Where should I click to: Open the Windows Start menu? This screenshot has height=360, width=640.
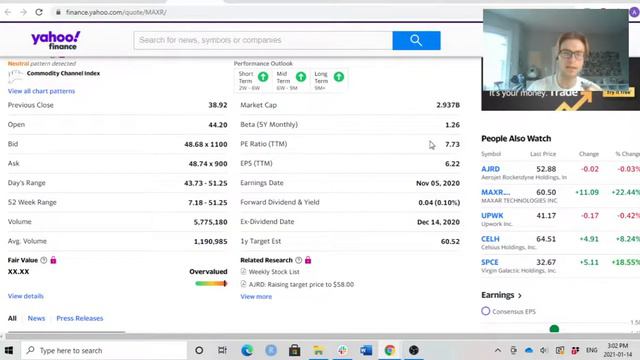point(9,350)
